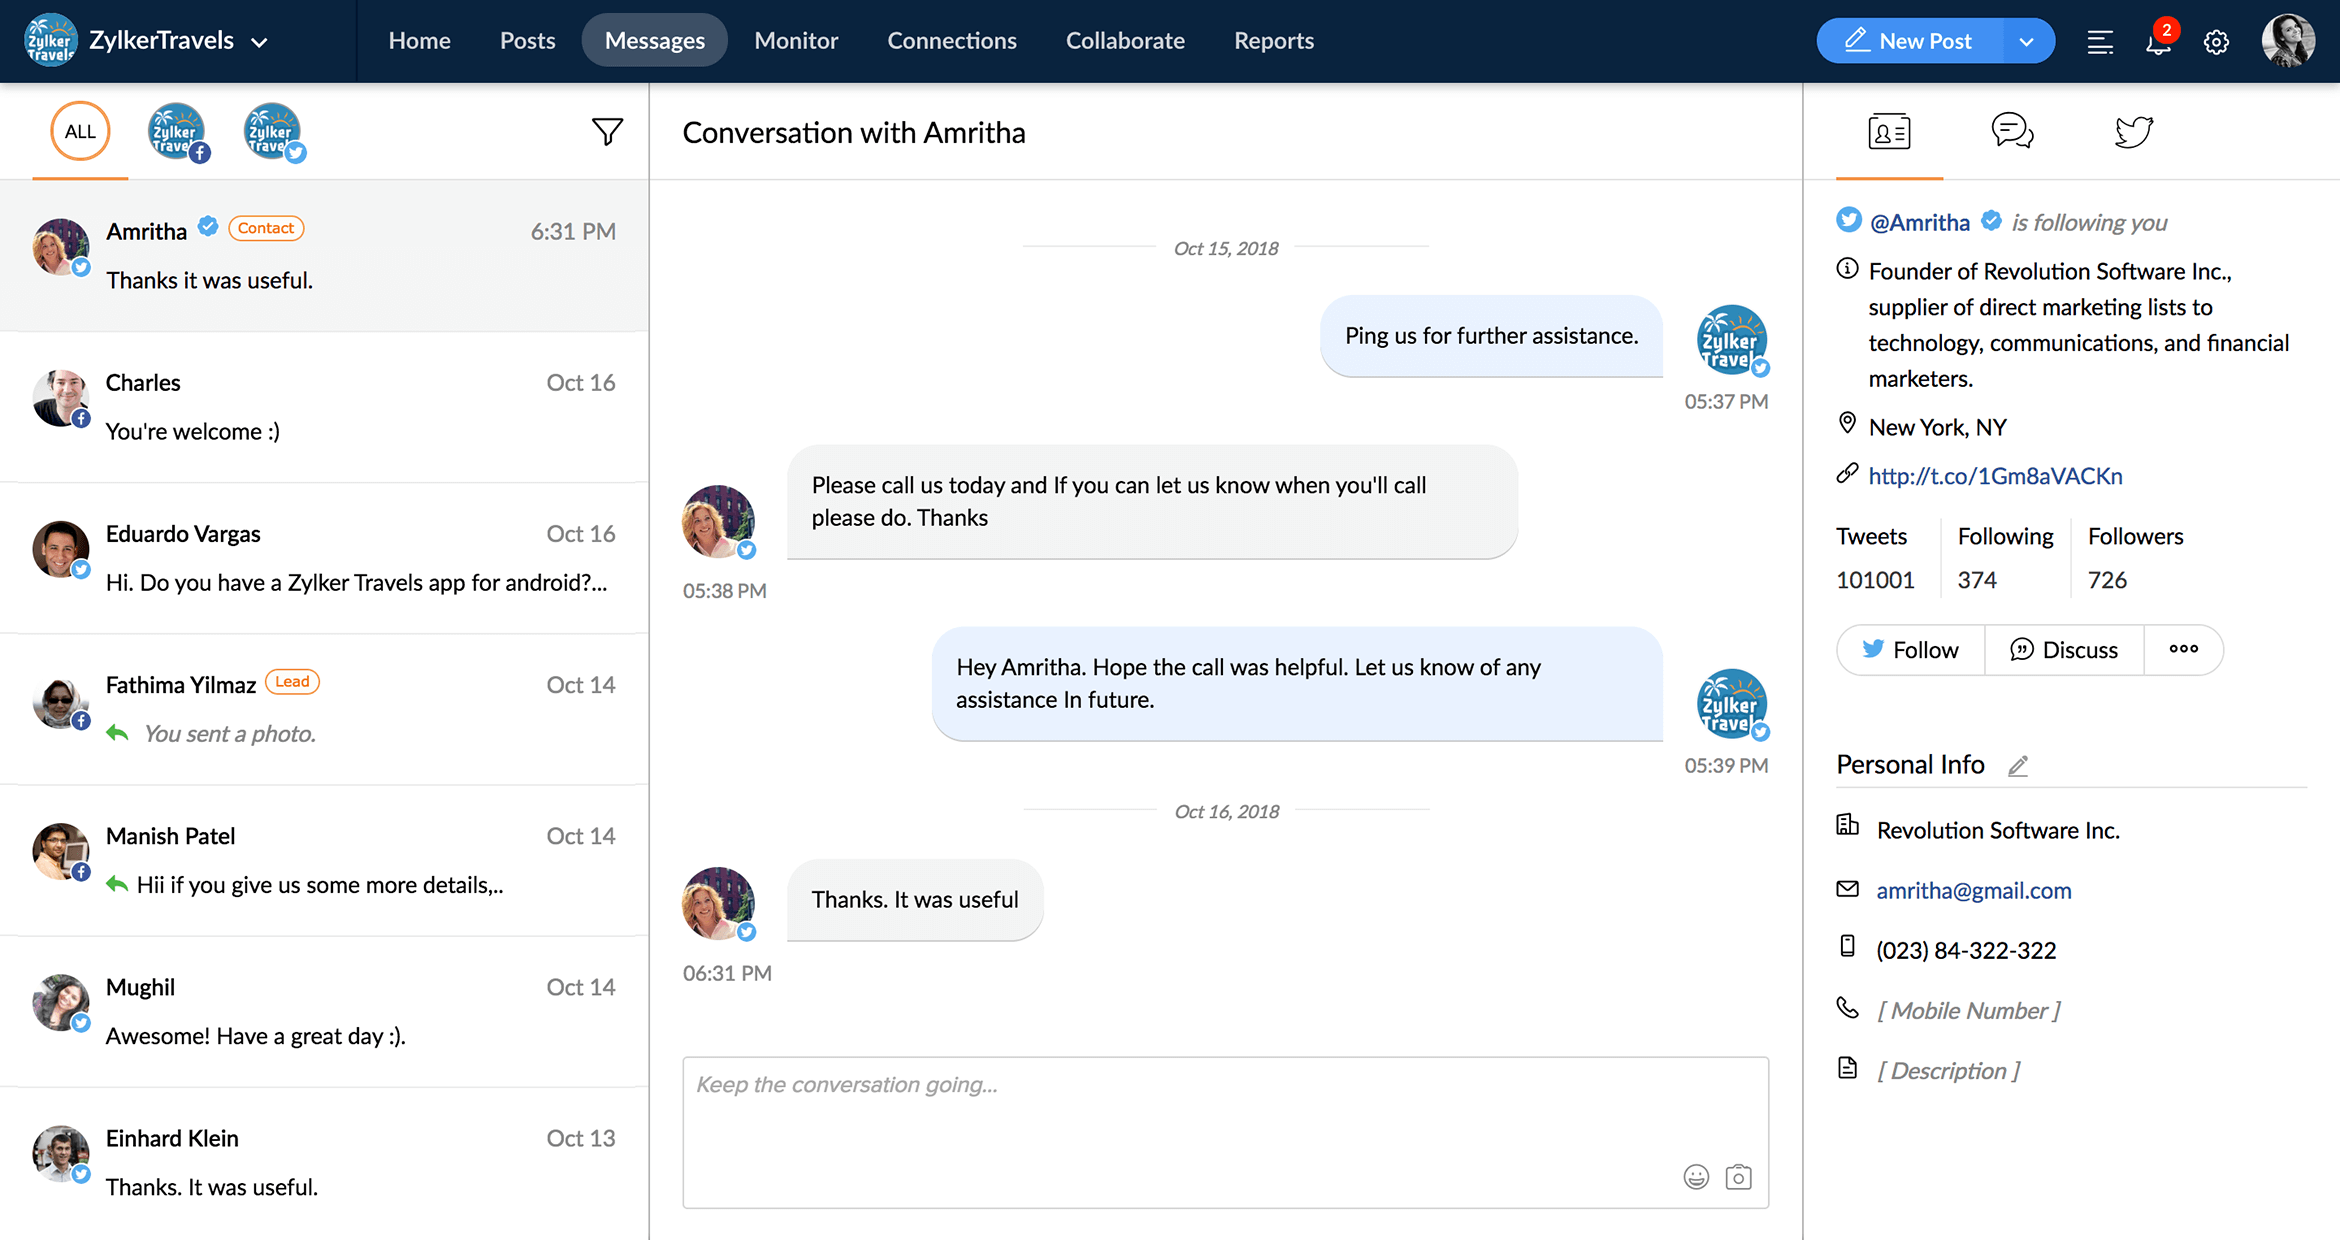Open the New Post dropdown arrow

pos(2027,42)
